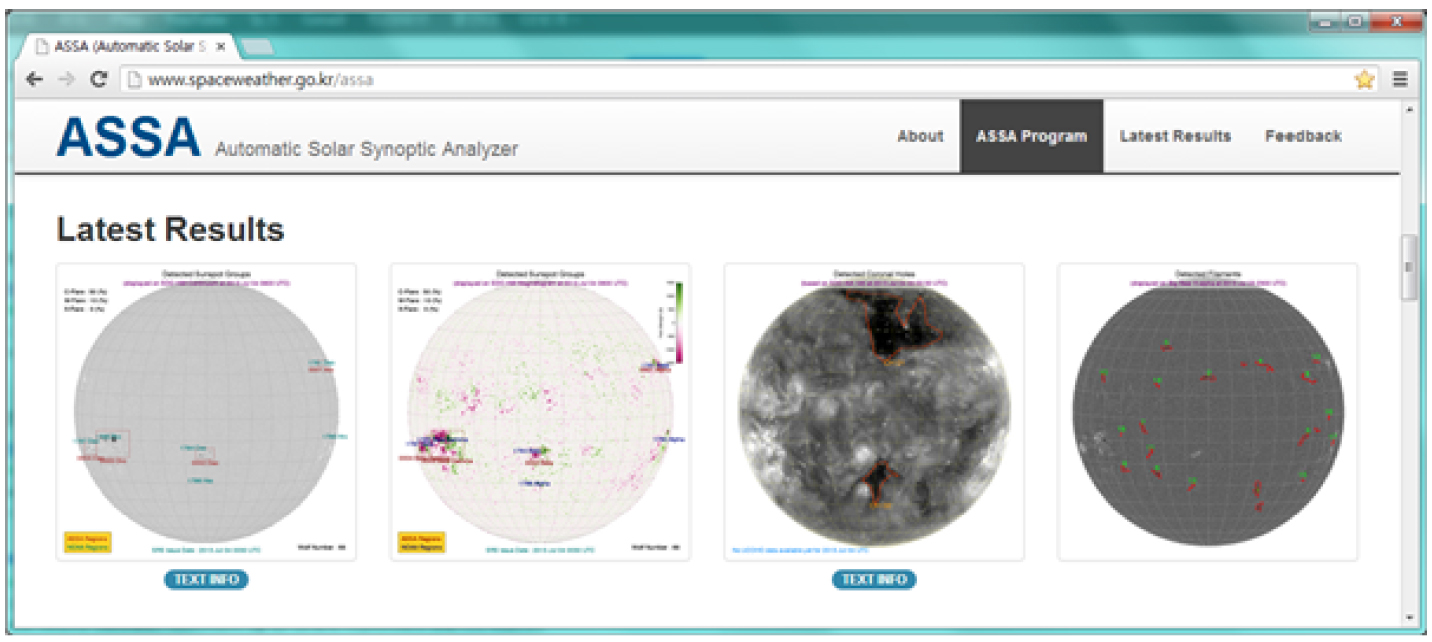Open the Detected Coronal Holes thumbnail
This screenshot has width=1432, height=642.
point(873,412)
